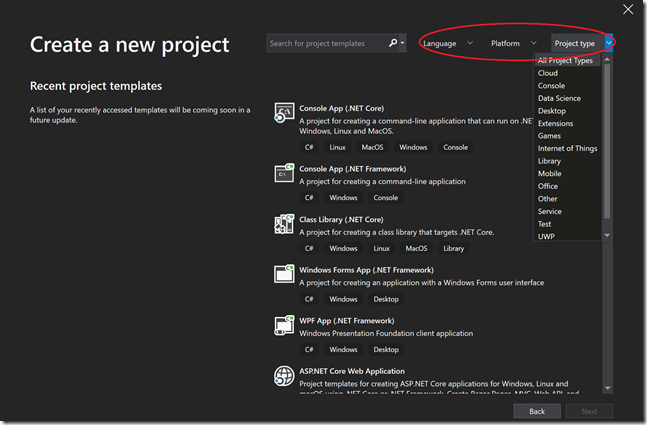The height and width of the screenshot is (425, 647).
Task: Select Other project type
Action: 547,198
